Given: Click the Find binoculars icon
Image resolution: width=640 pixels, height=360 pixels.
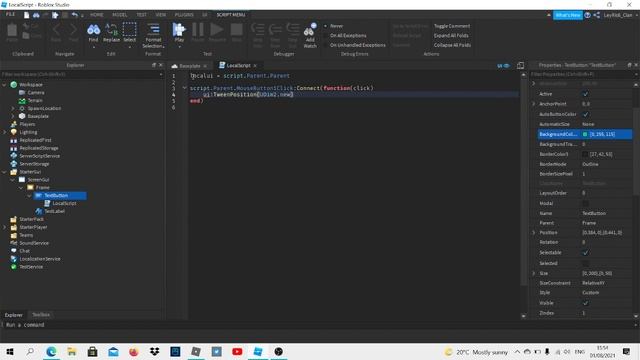Looking at the screenshot, I should (93, 30).
